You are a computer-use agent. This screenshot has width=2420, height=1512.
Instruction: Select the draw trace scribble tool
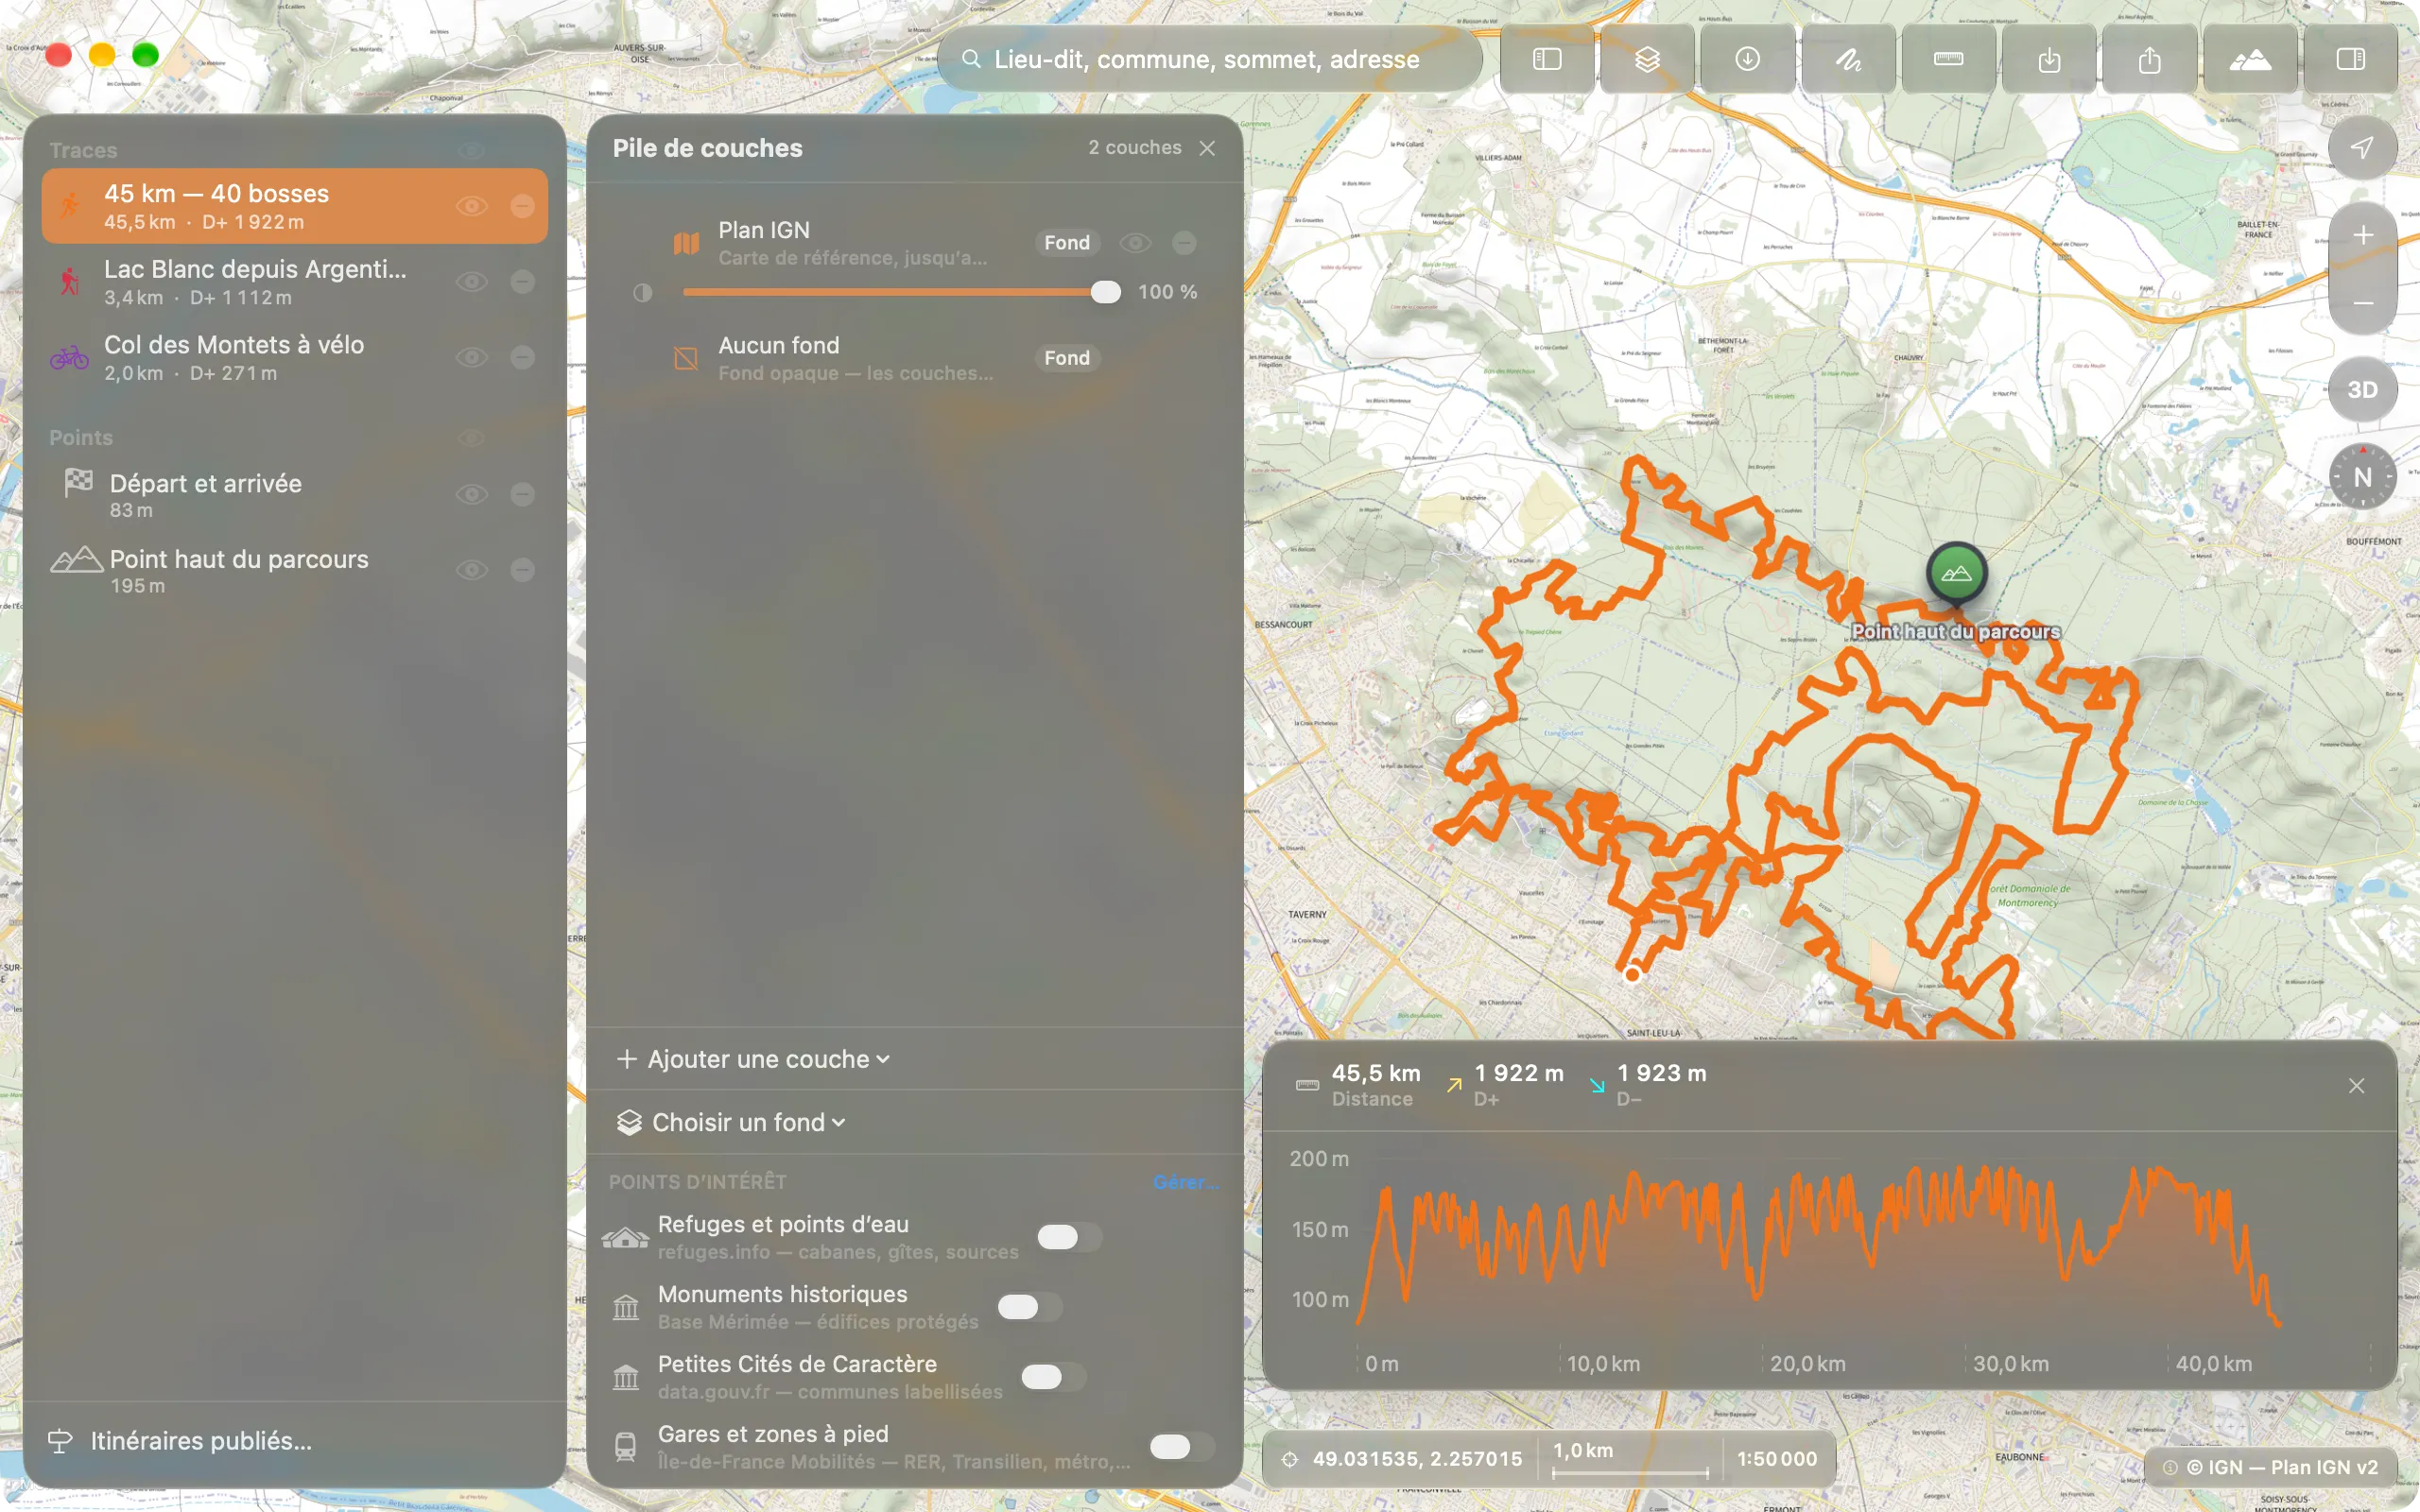coord(1848,60)
